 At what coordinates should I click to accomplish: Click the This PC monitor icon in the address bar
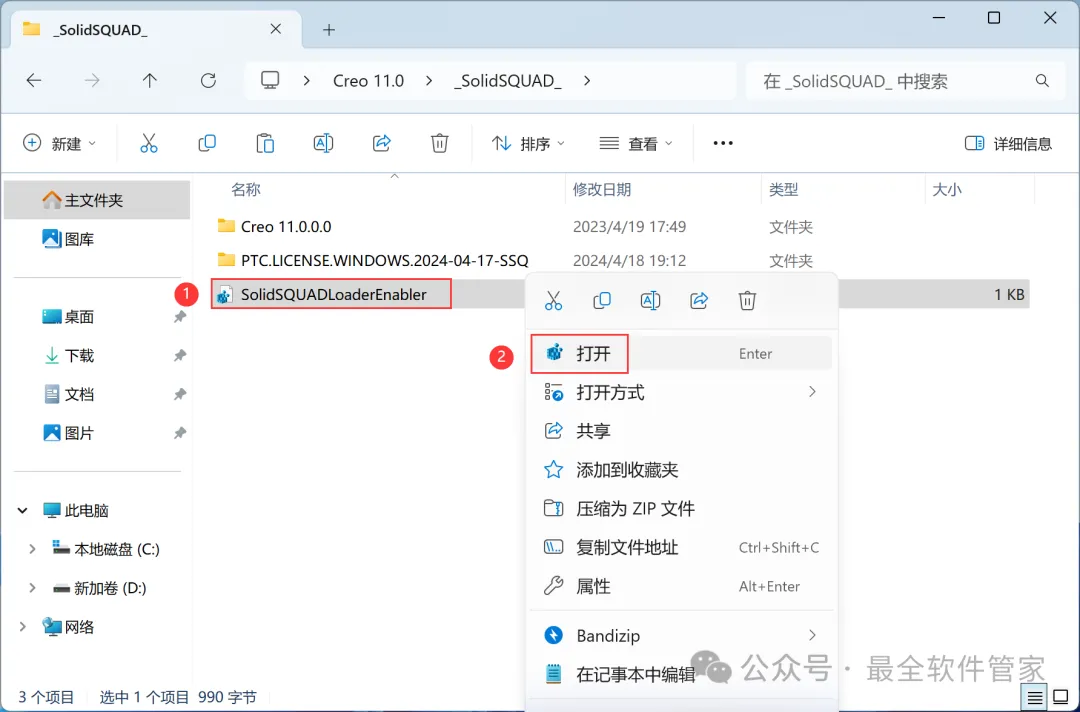tap(270, 81)
